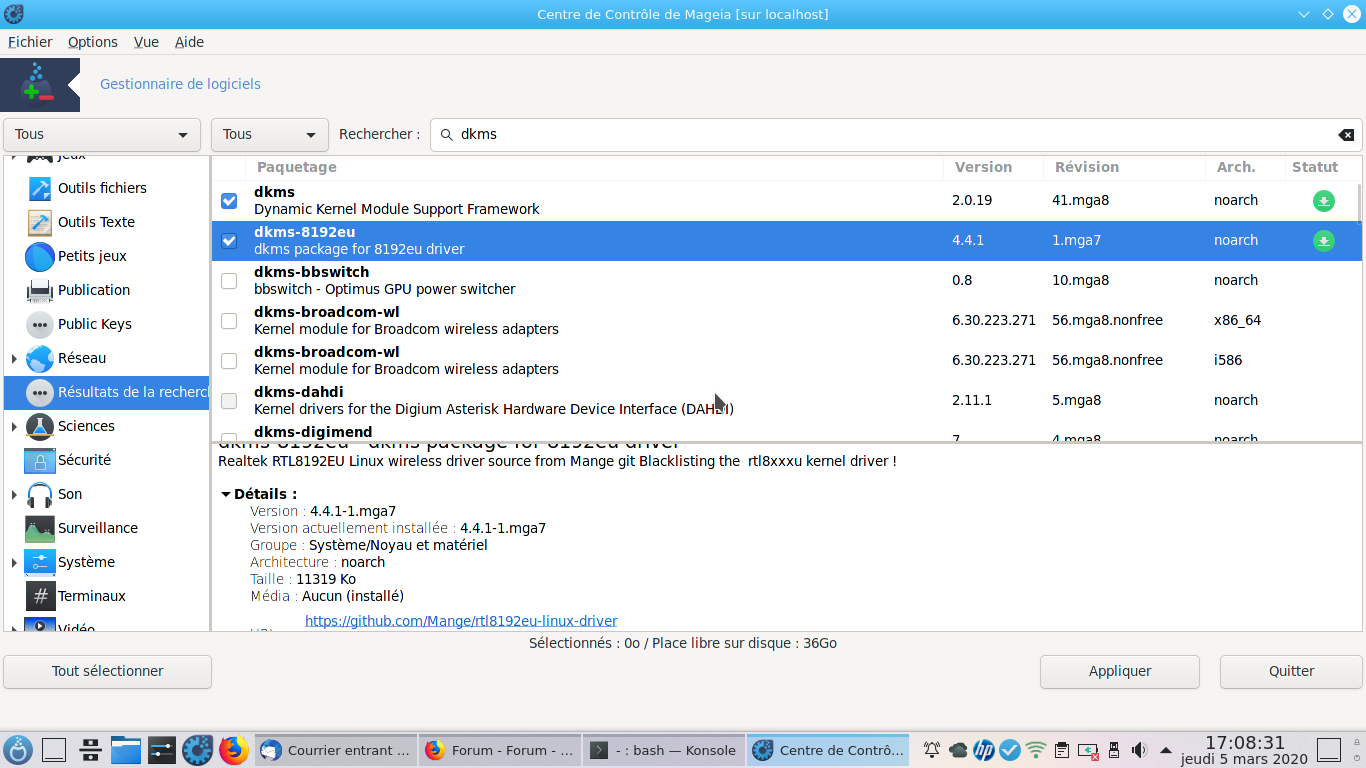Click in the dkms search input field
The image size is (1366, 768).
point(895,134)
